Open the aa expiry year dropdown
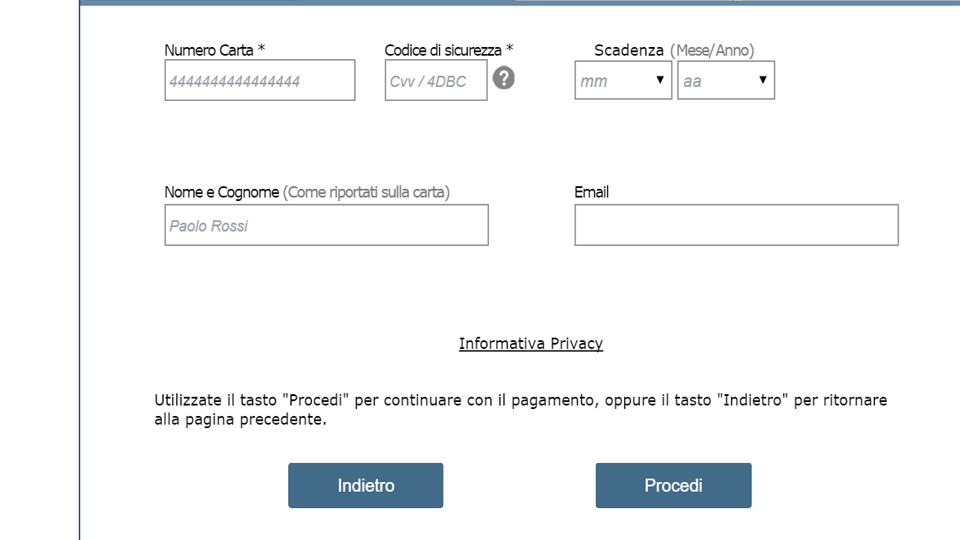960x540 pixels. pyautogui.click(x=726, y=80)
